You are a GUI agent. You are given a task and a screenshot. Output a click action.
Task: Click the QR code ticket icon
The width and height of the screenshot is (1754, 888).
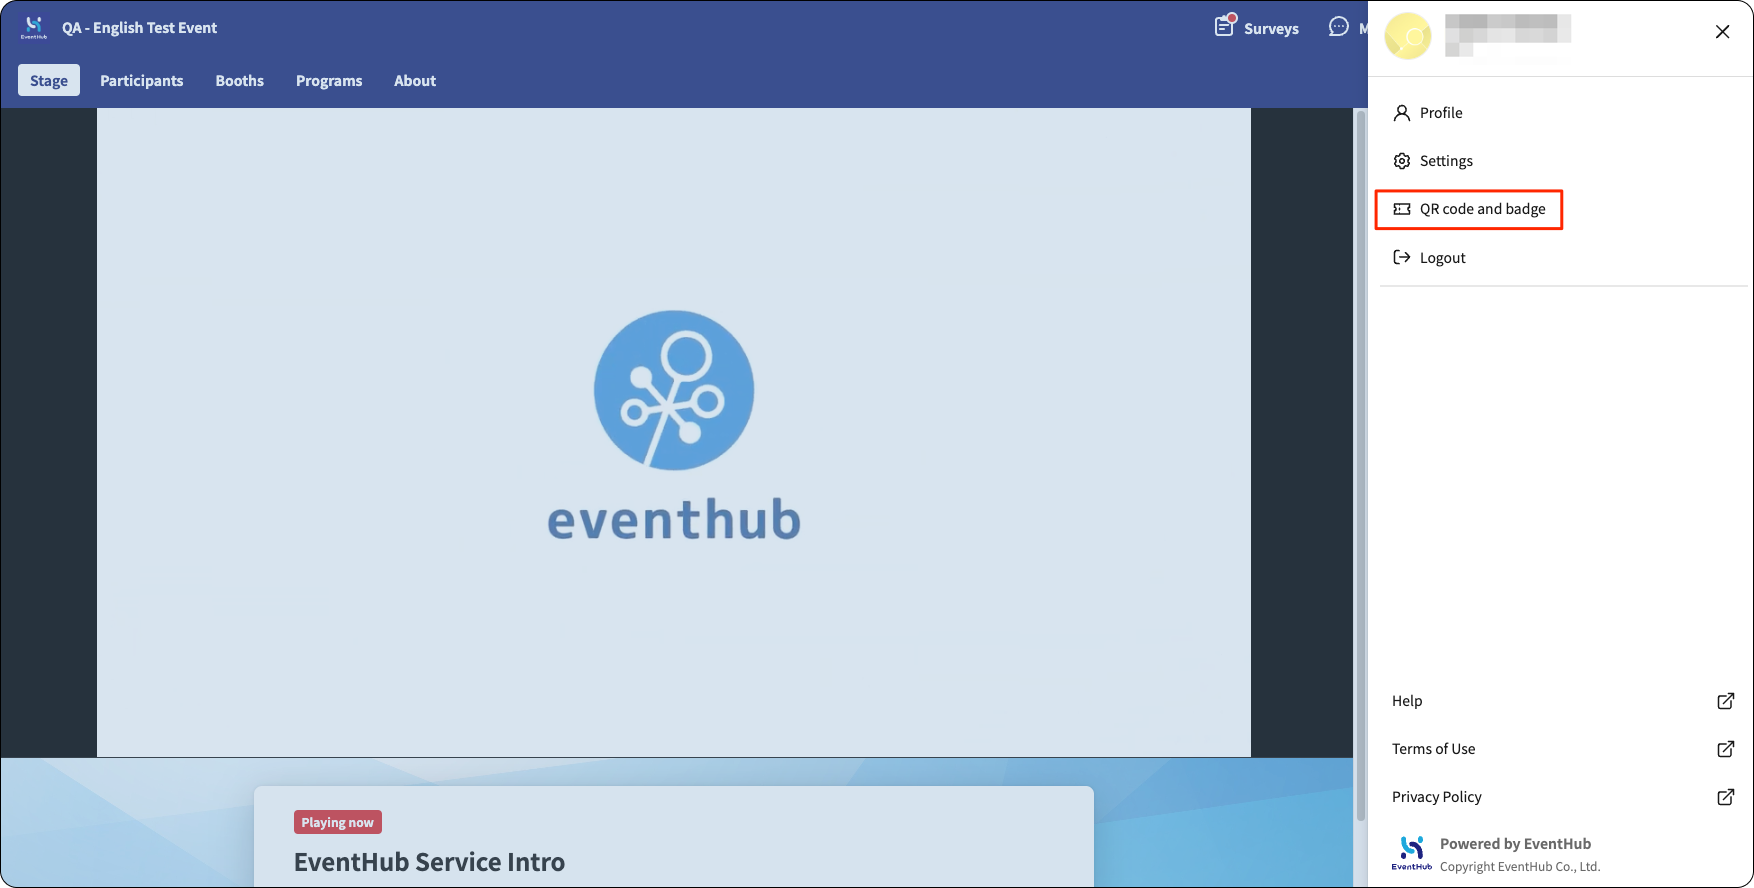click(1402, 209)
